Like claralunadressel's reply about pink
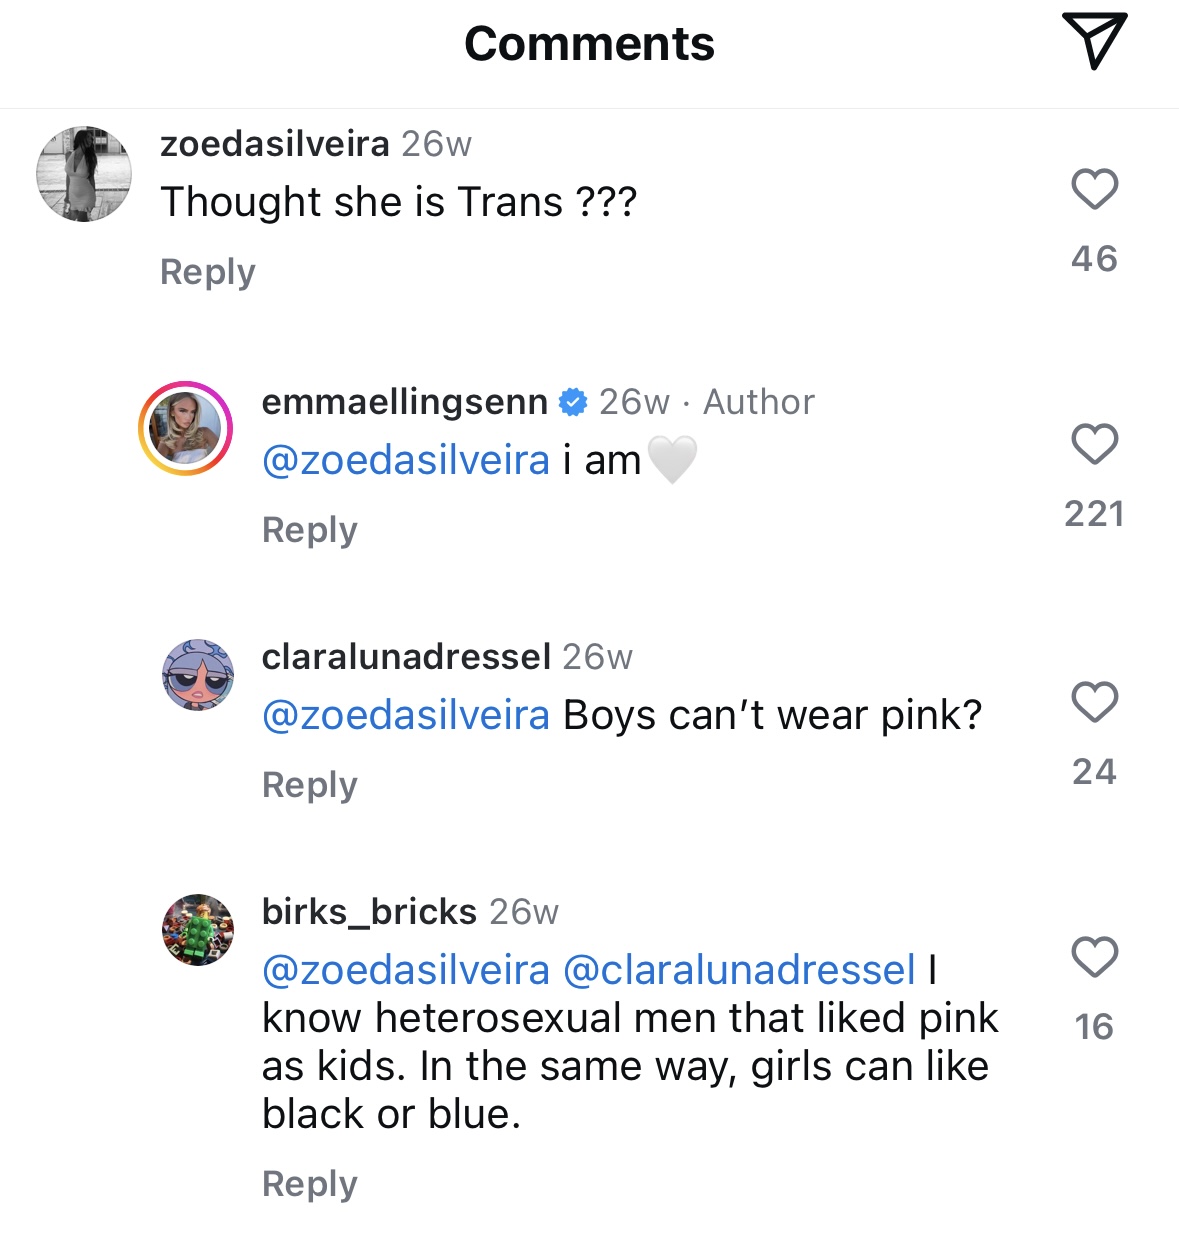Viewport: 1179px width, 1235px height. (x=1094, y=701)
